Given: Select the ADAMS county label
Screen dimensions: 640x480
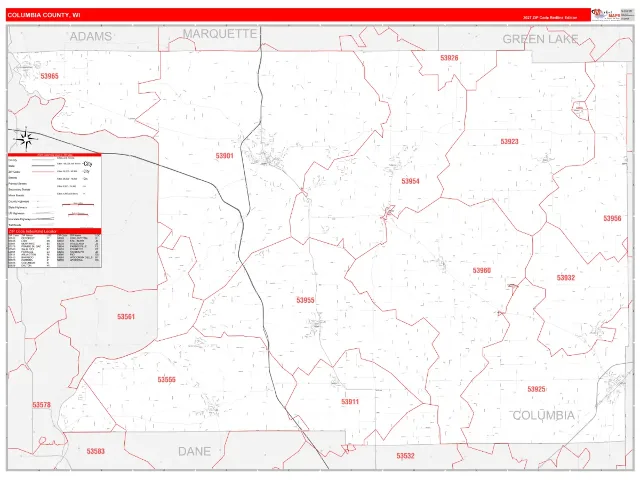Looking at the screenshot, I should point(91,36).
